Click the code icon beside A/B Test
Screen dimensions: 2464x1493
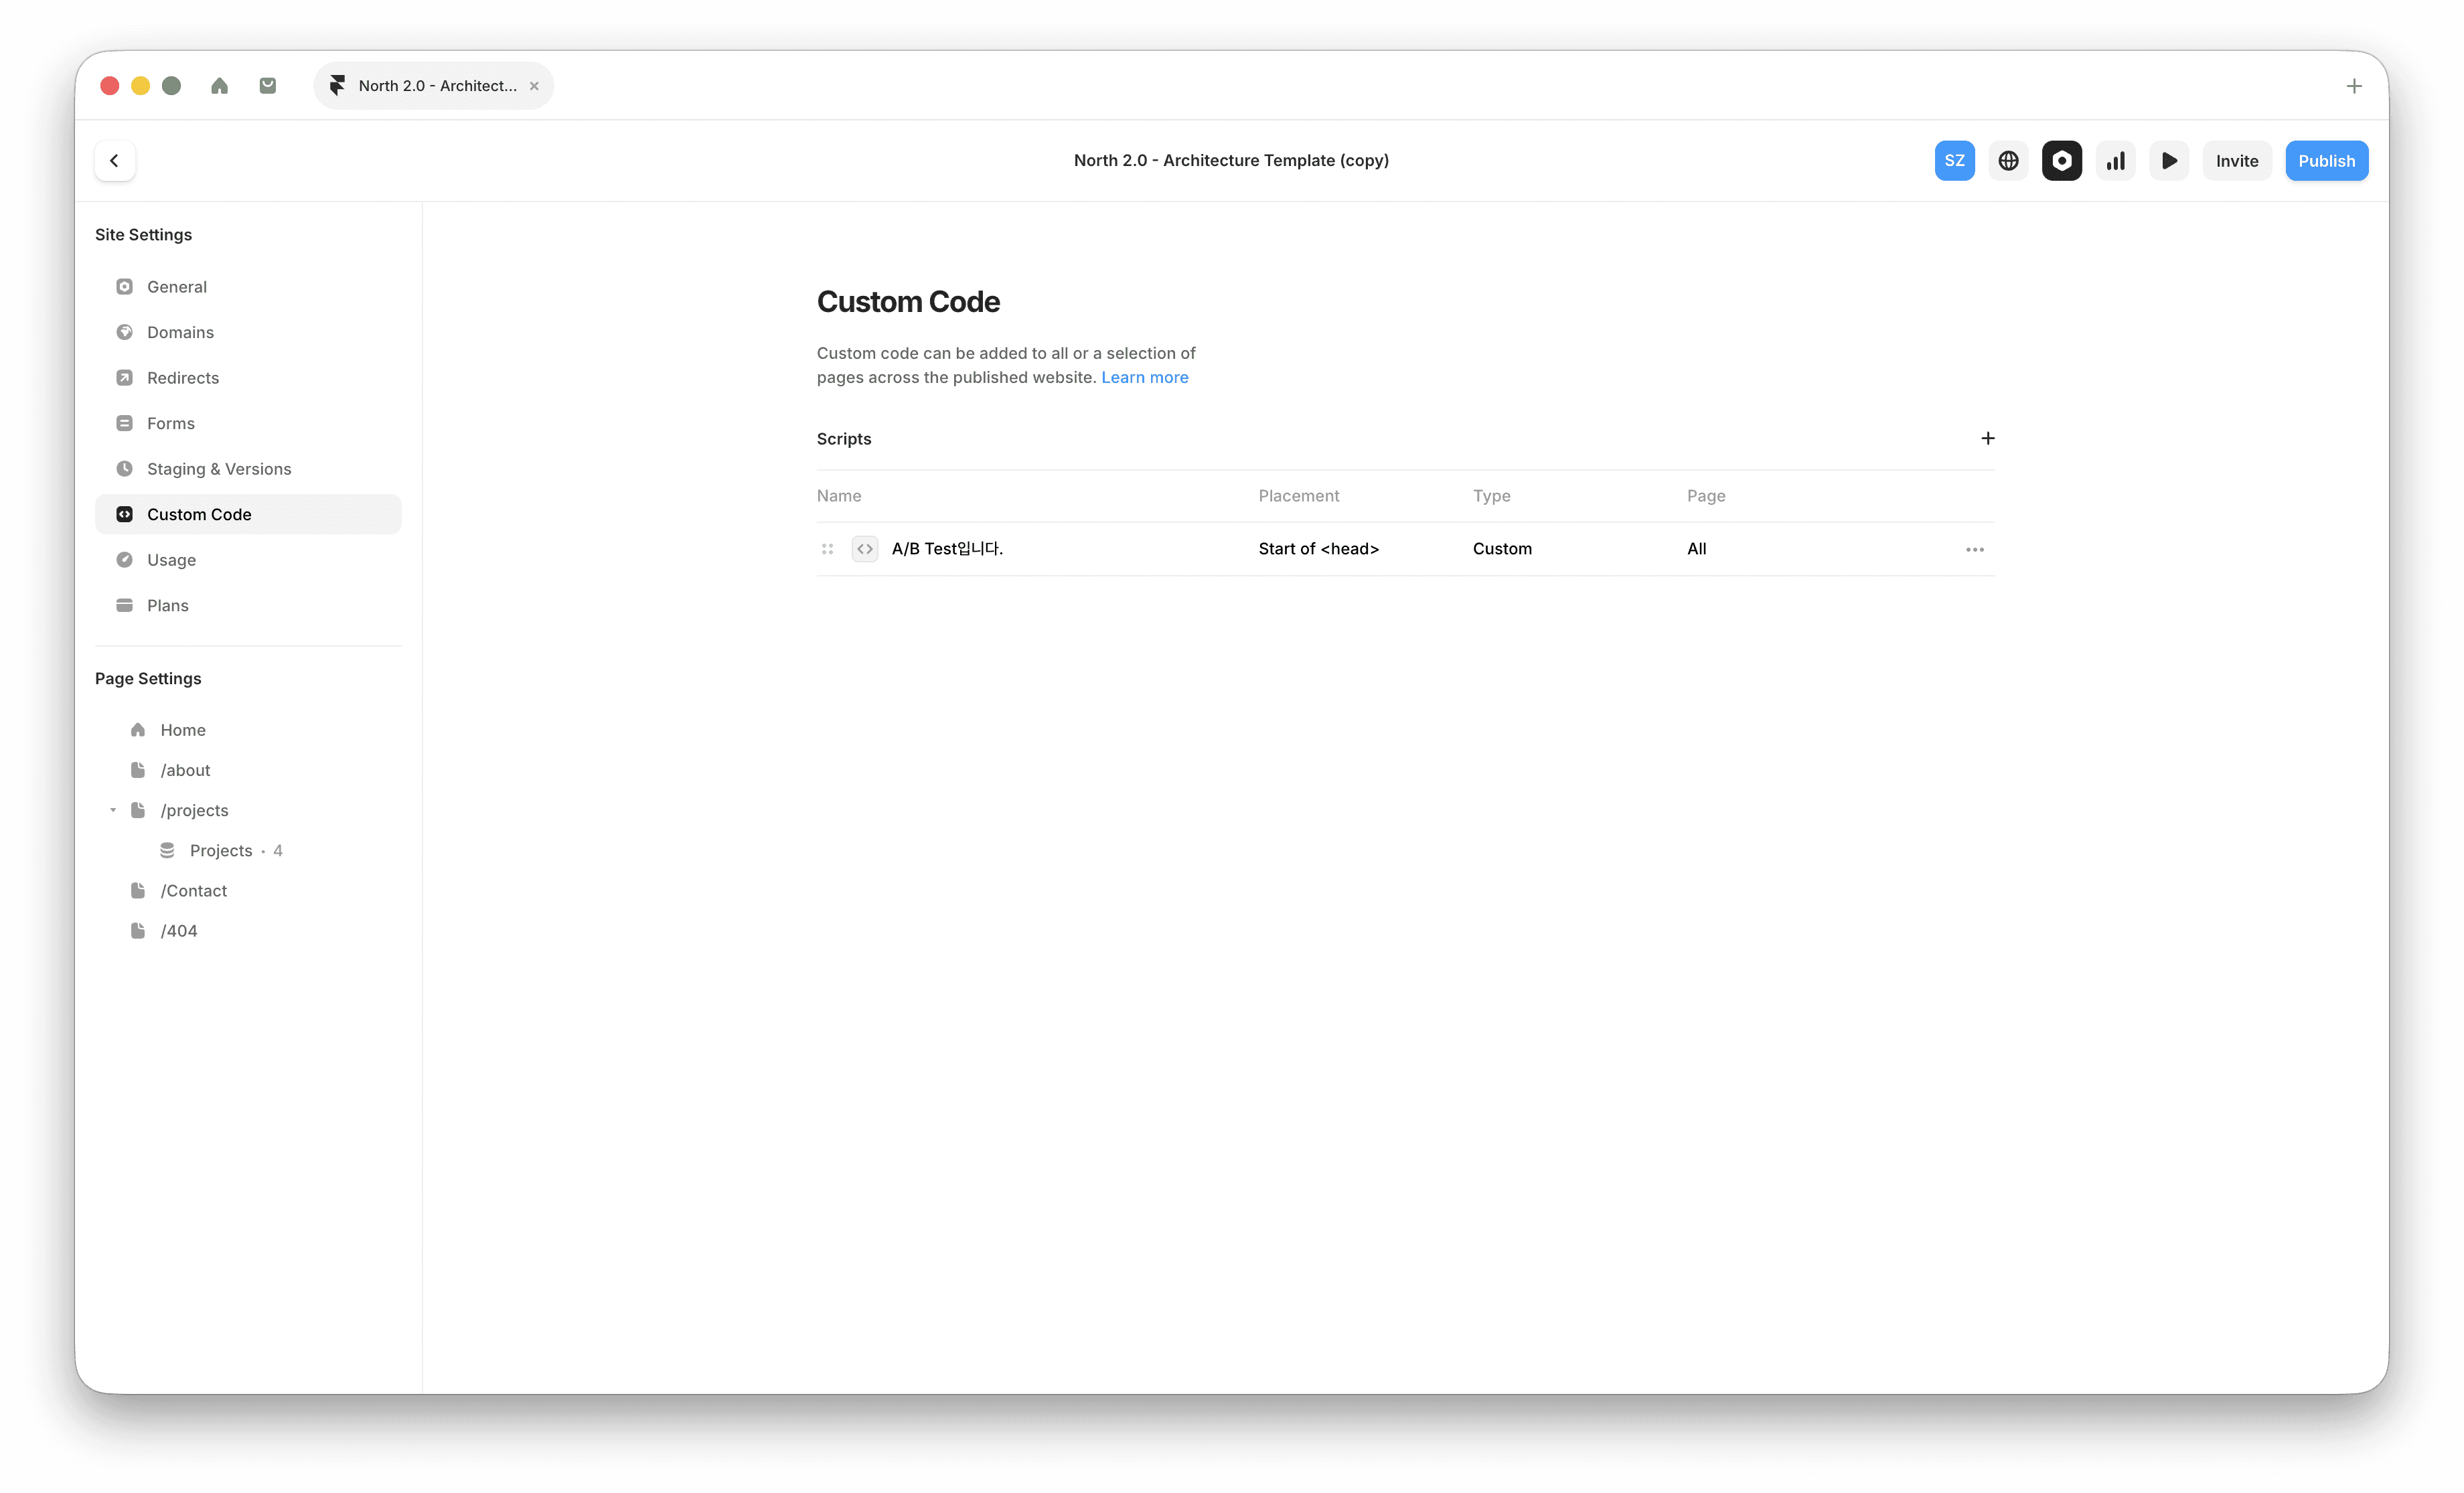(864, 549)
